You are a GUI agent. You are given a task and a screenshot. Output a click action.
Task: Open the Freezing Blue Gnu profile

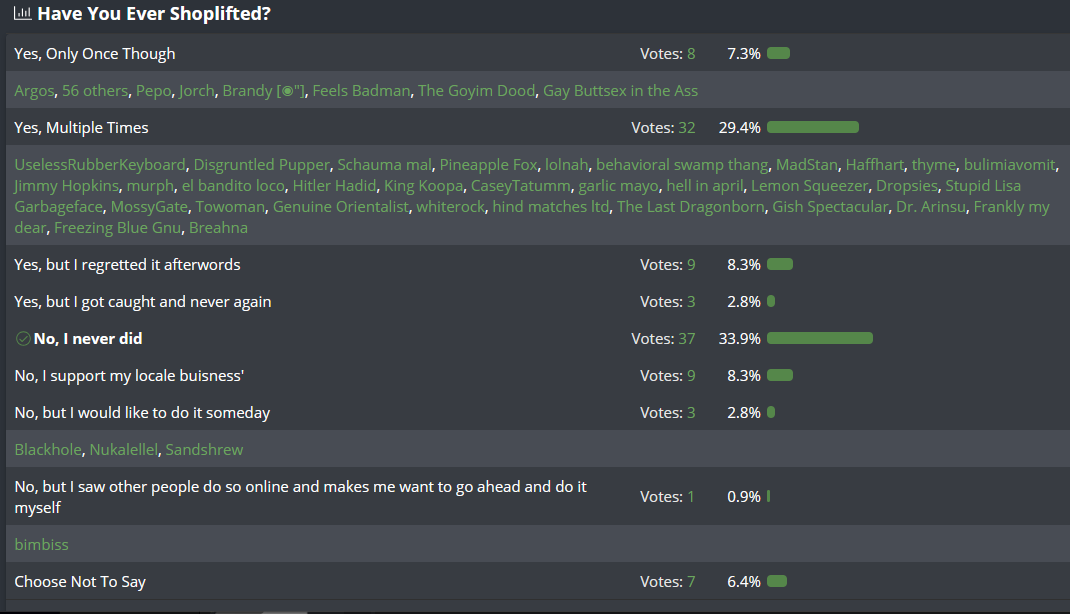117,228
